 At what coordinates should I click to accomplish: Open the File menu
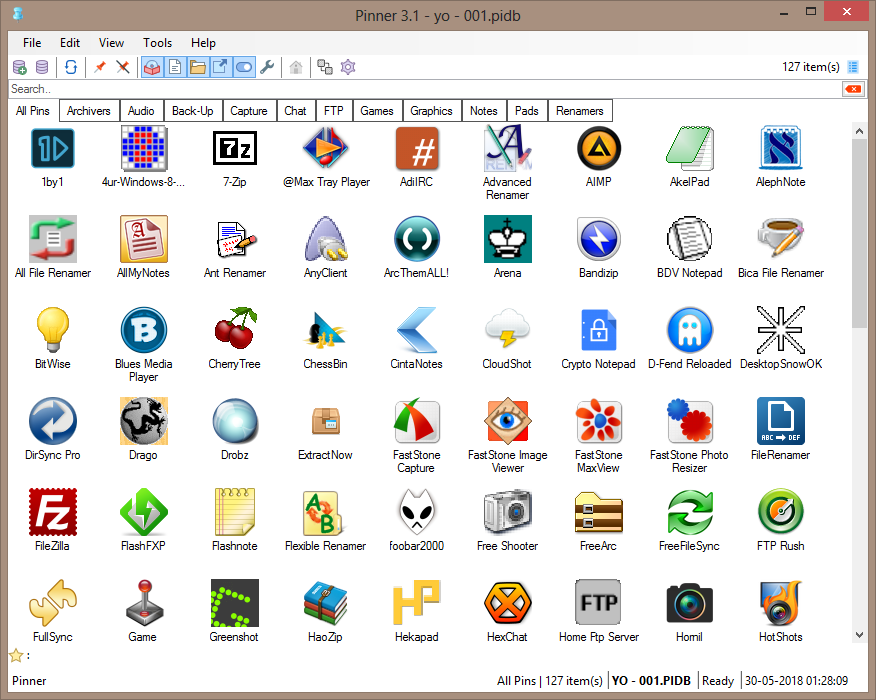click(32, 43)
